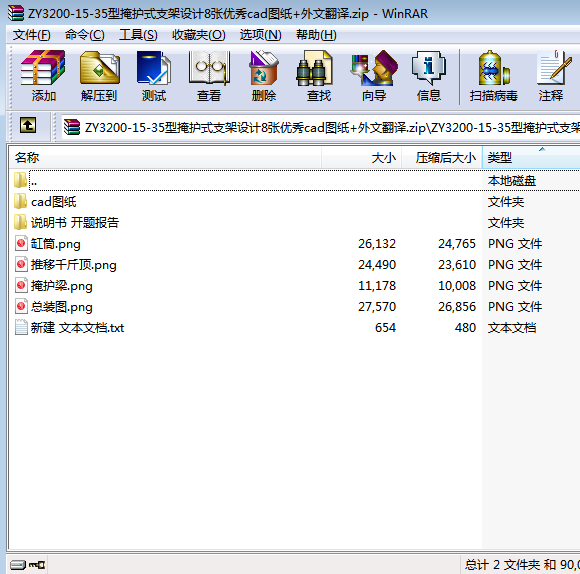Open the Comment (注释) tool

tap(554, 68)
